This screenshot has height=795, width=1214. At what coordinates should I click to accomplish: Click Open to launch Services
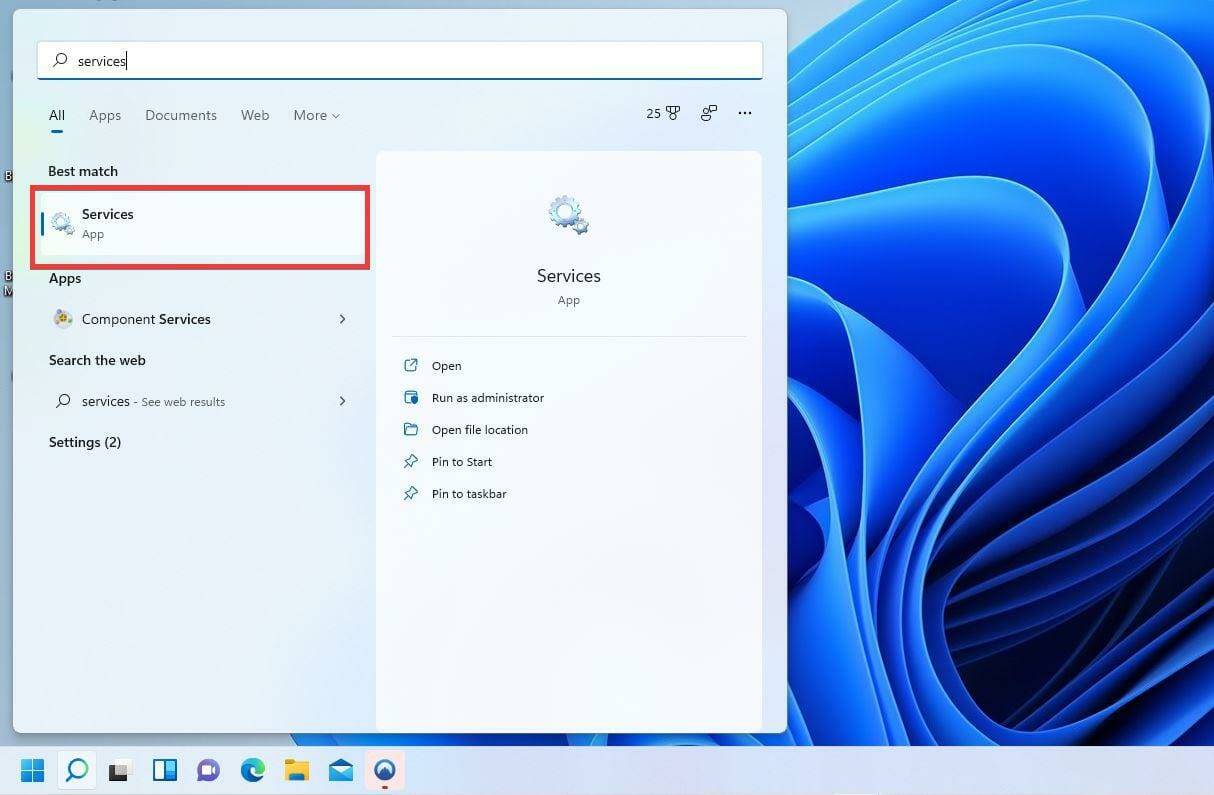tap(446, 365)
